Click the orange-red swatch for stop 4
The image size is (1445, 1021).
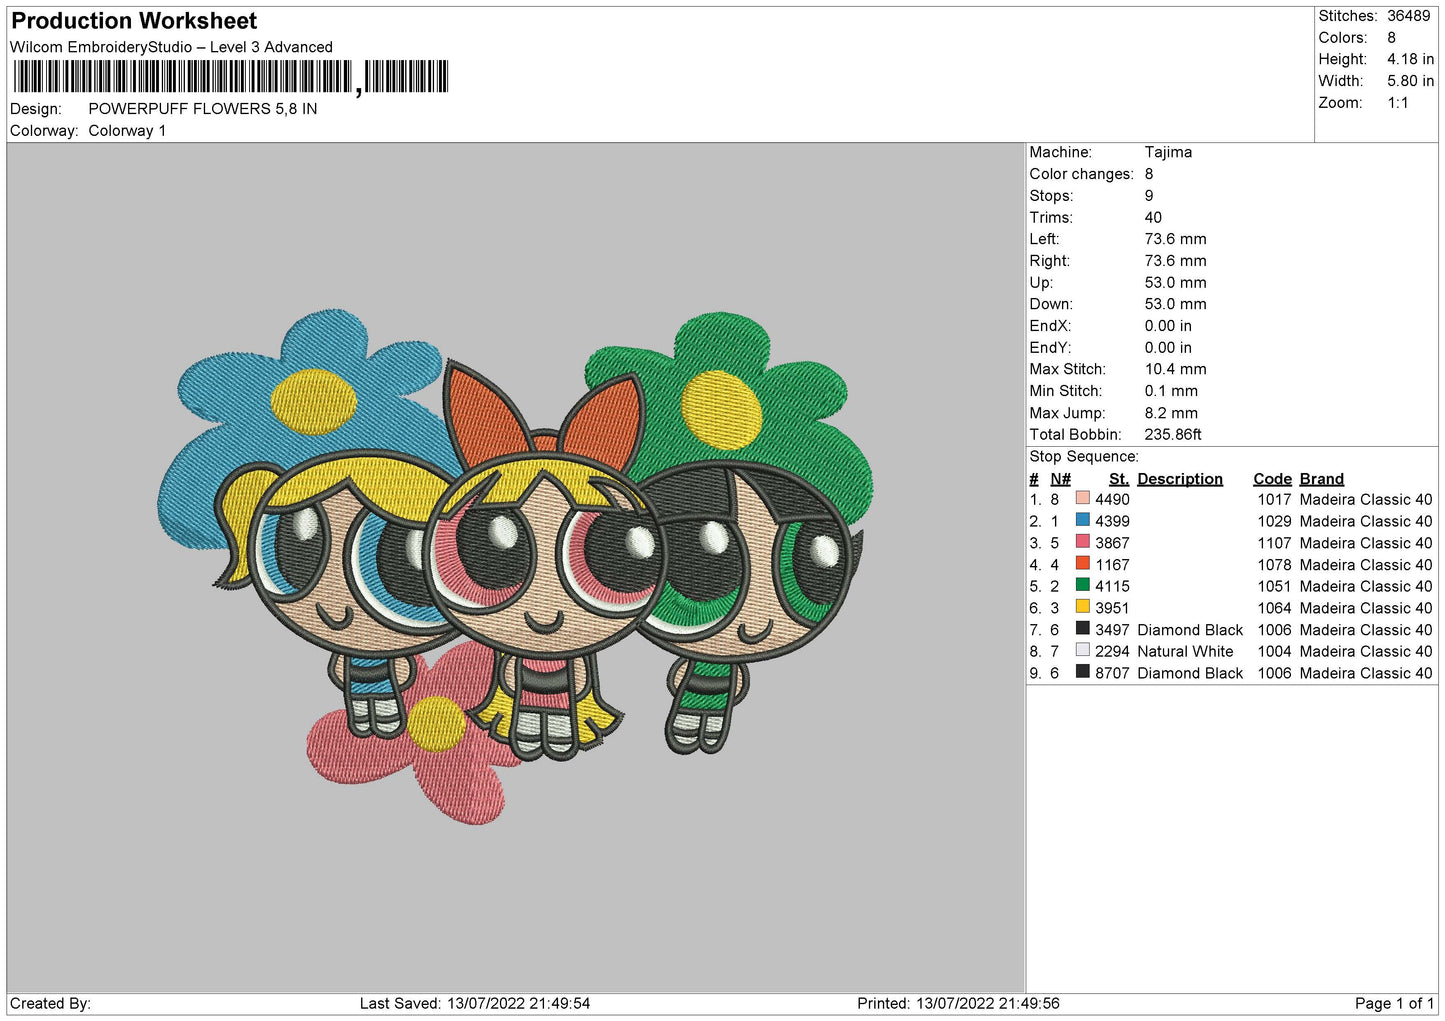pyautogui.click(x=1082, y=564)
